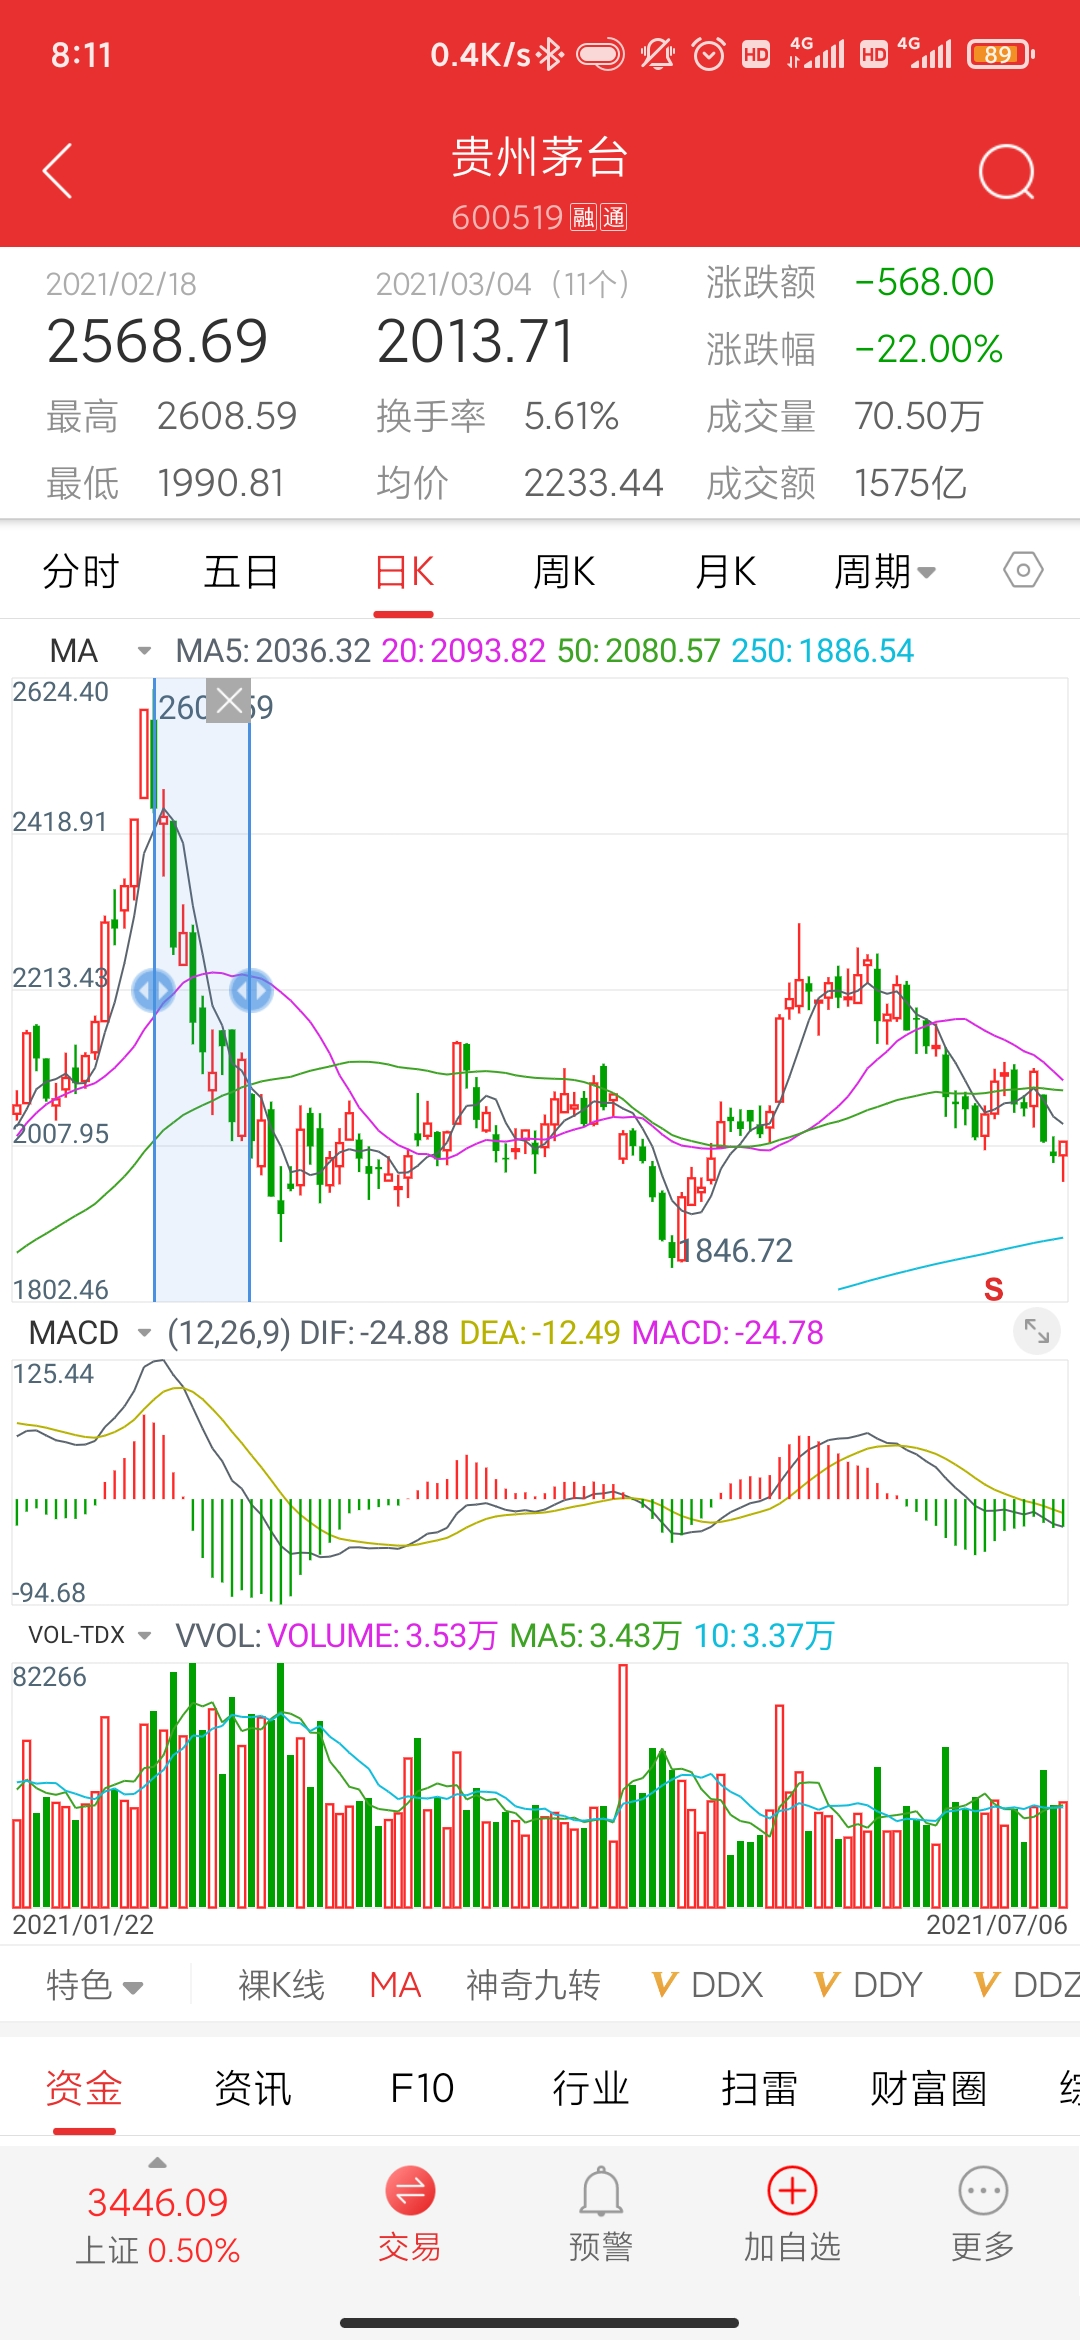The image size is (1080, 2340).
Task: Tap the red S sell marker
Action: coord(993,1289)
